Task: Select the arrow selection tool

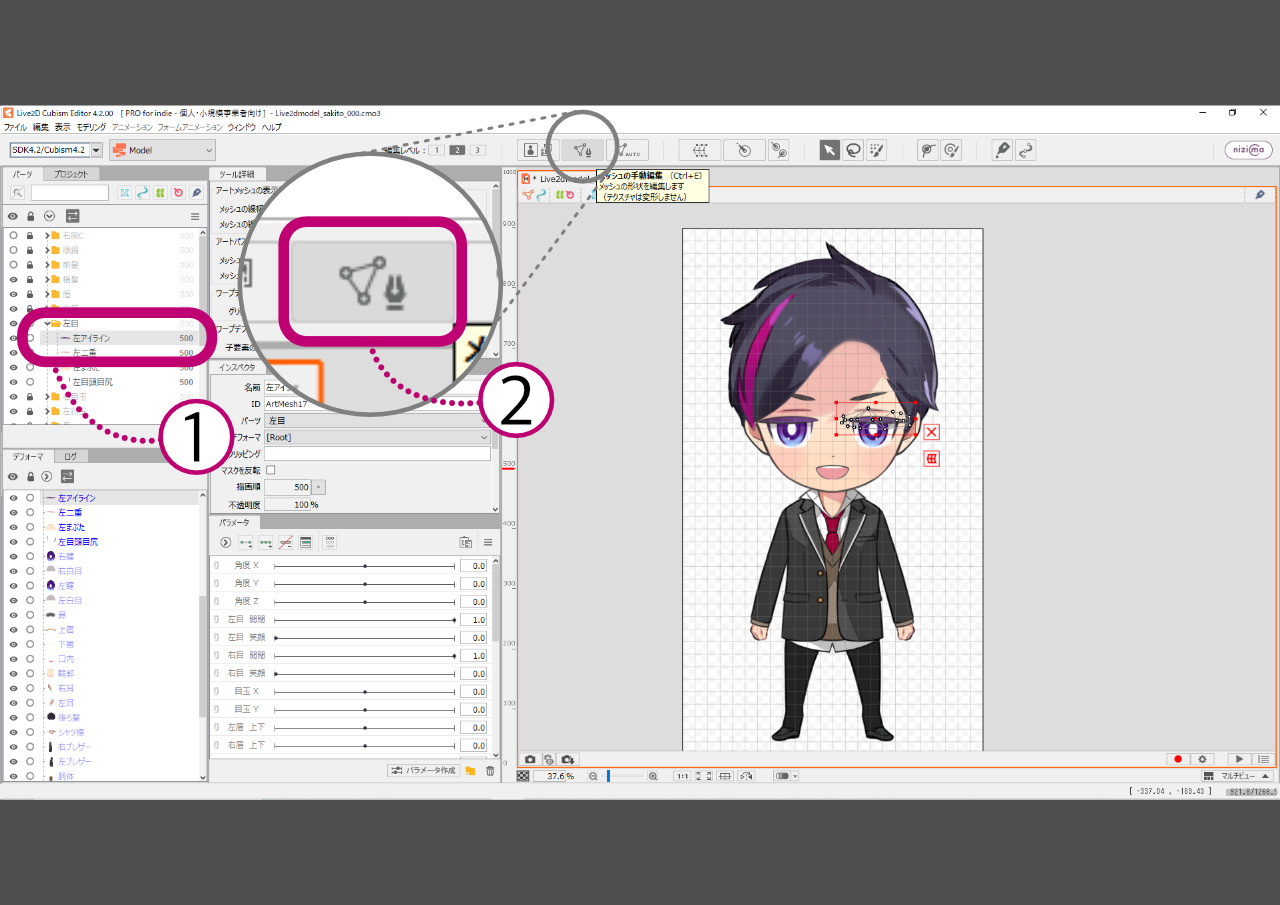Action: (829, 150)
